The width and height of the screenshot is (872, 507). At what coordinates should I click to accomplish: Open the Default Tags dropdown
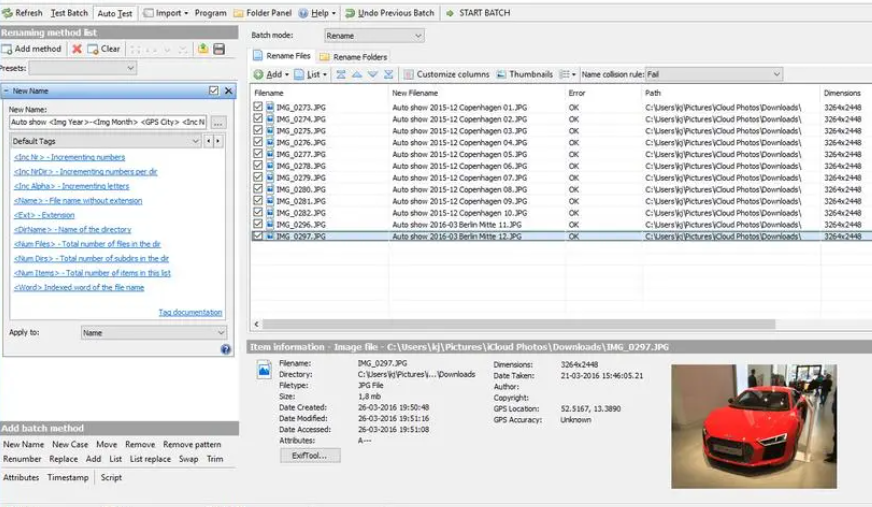[106, 141]
